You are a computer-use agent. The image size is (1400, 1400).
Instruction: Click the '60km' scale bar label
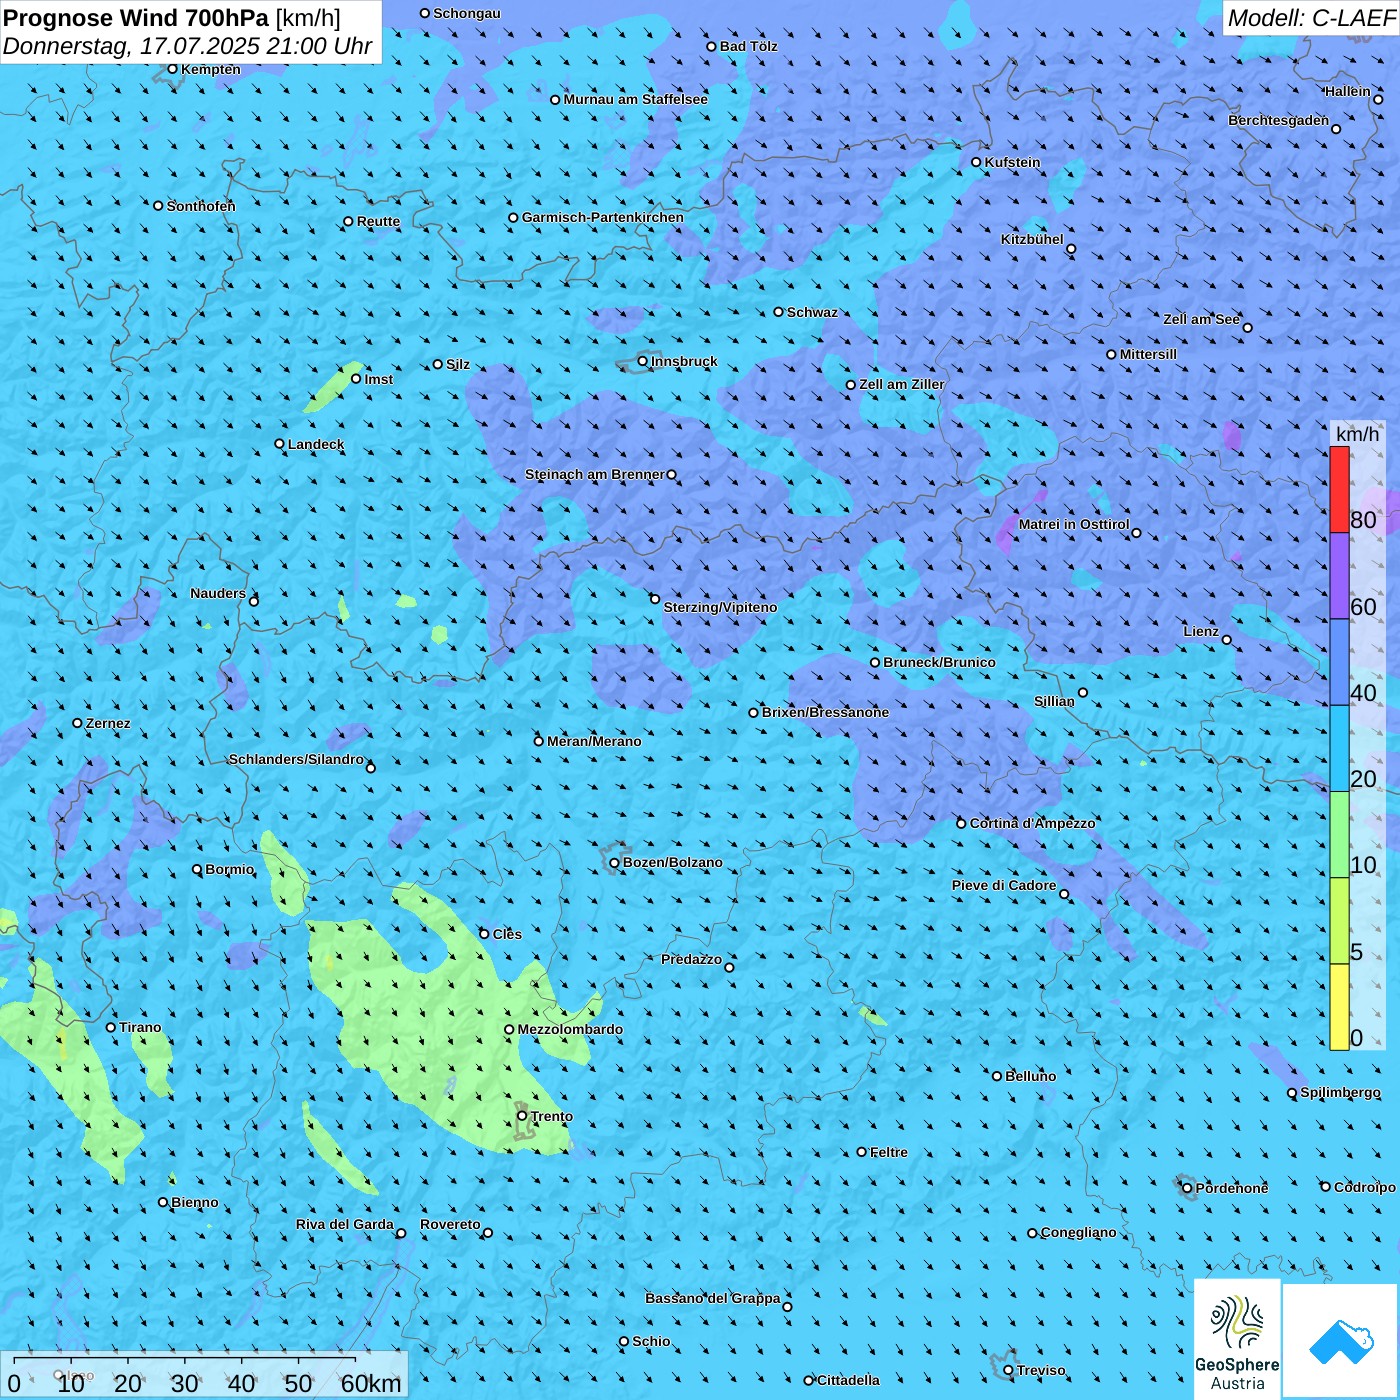(371, 1383)
